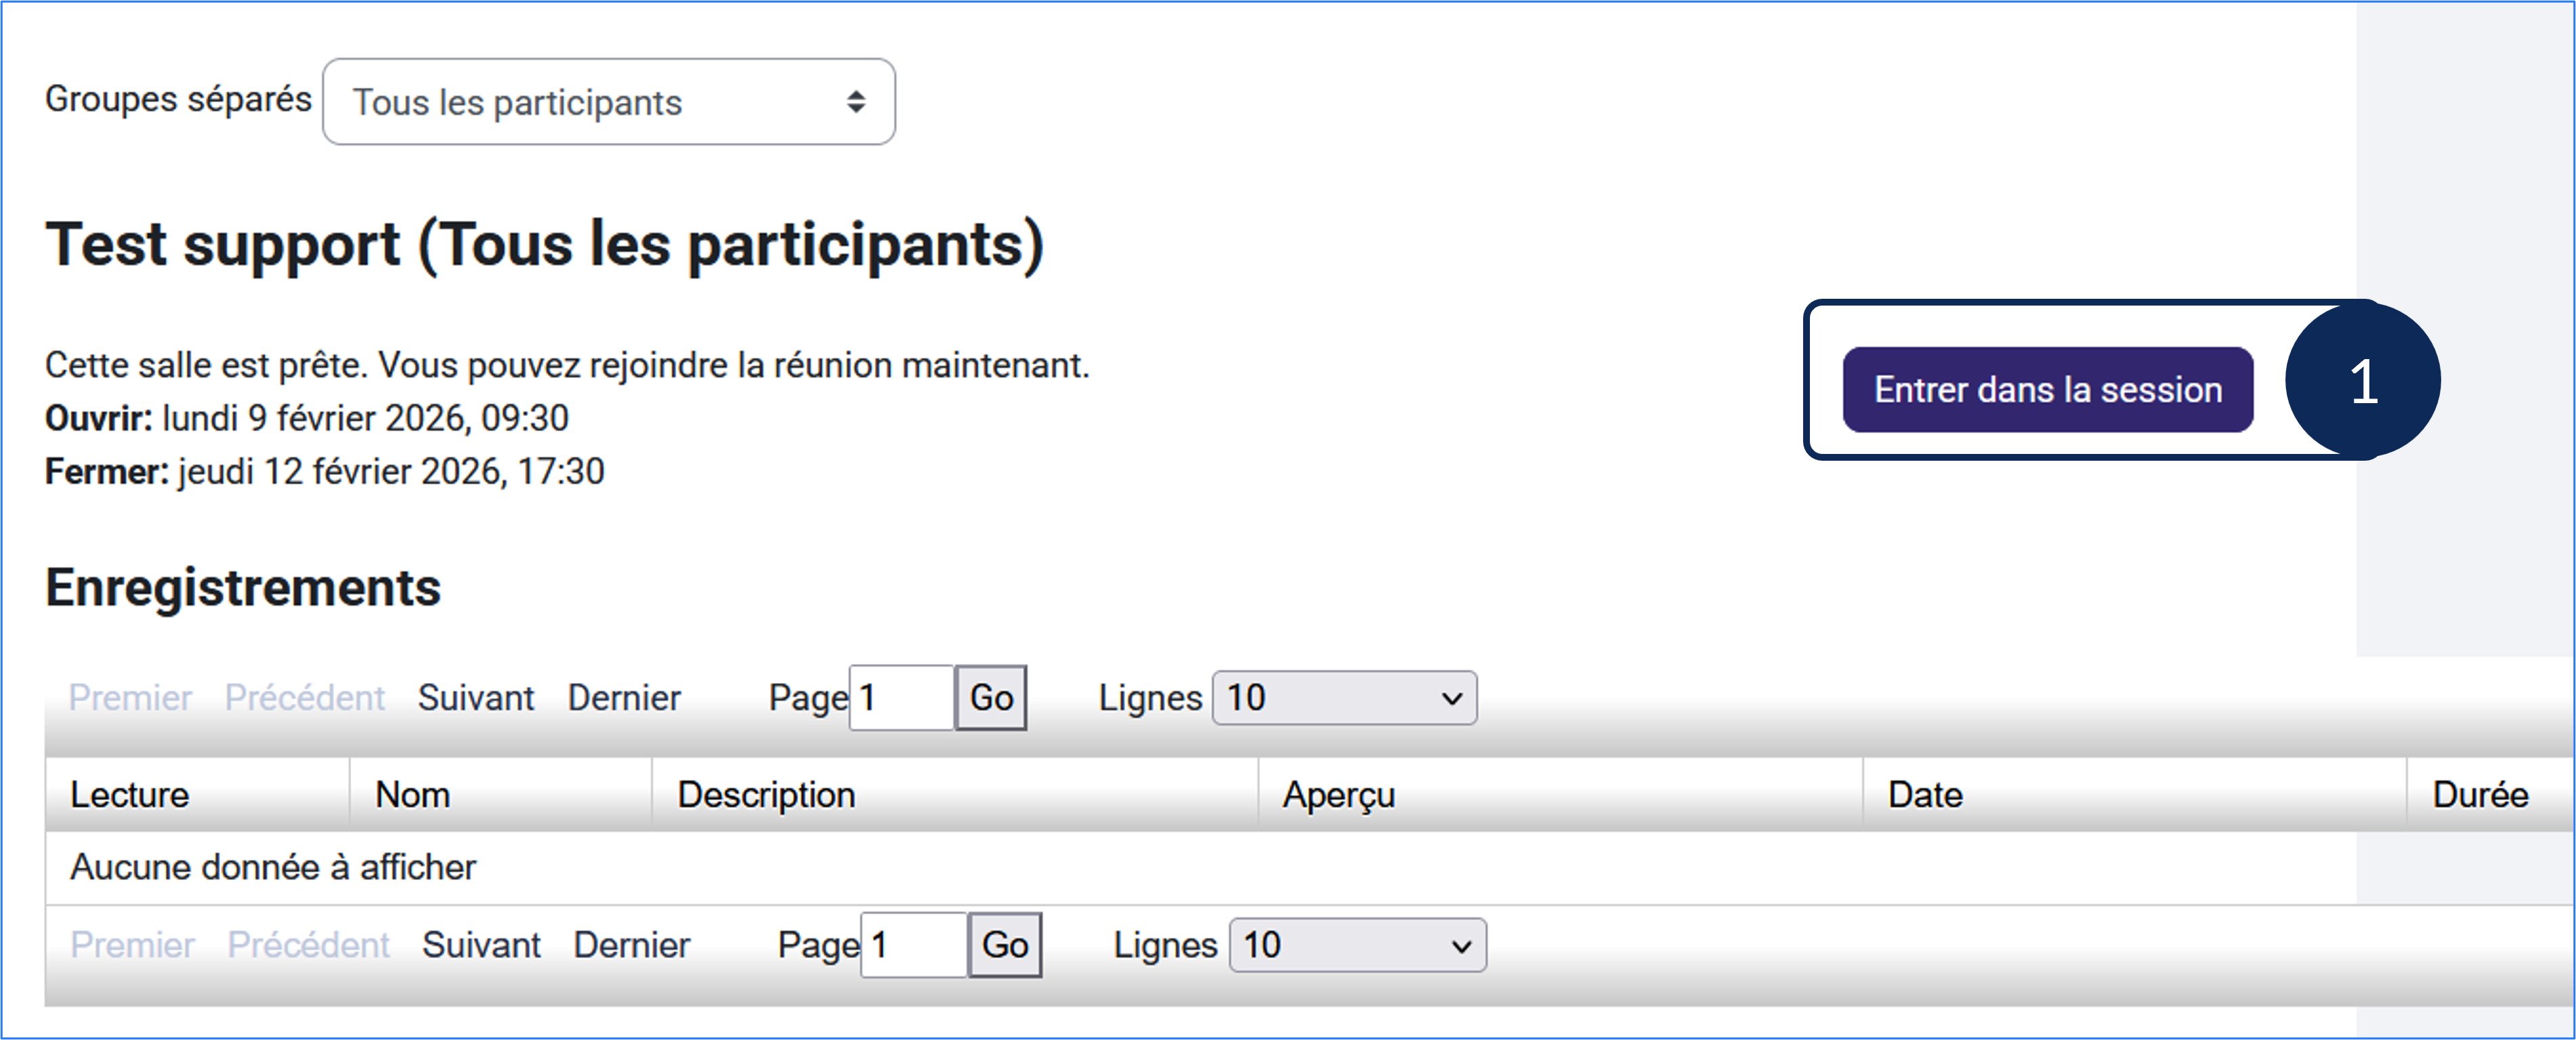
Task: Sort by the Durée column header
Action: [x=2480, y=795]
